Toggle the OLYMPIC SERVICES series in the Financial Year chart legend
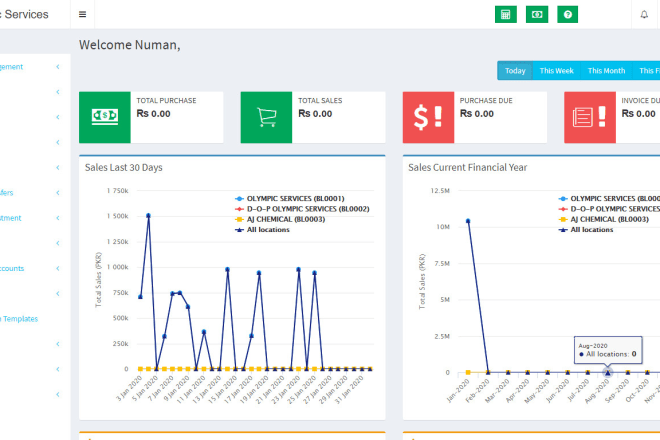Viewport: 660px width, 440px height. (x=609, y=198)
